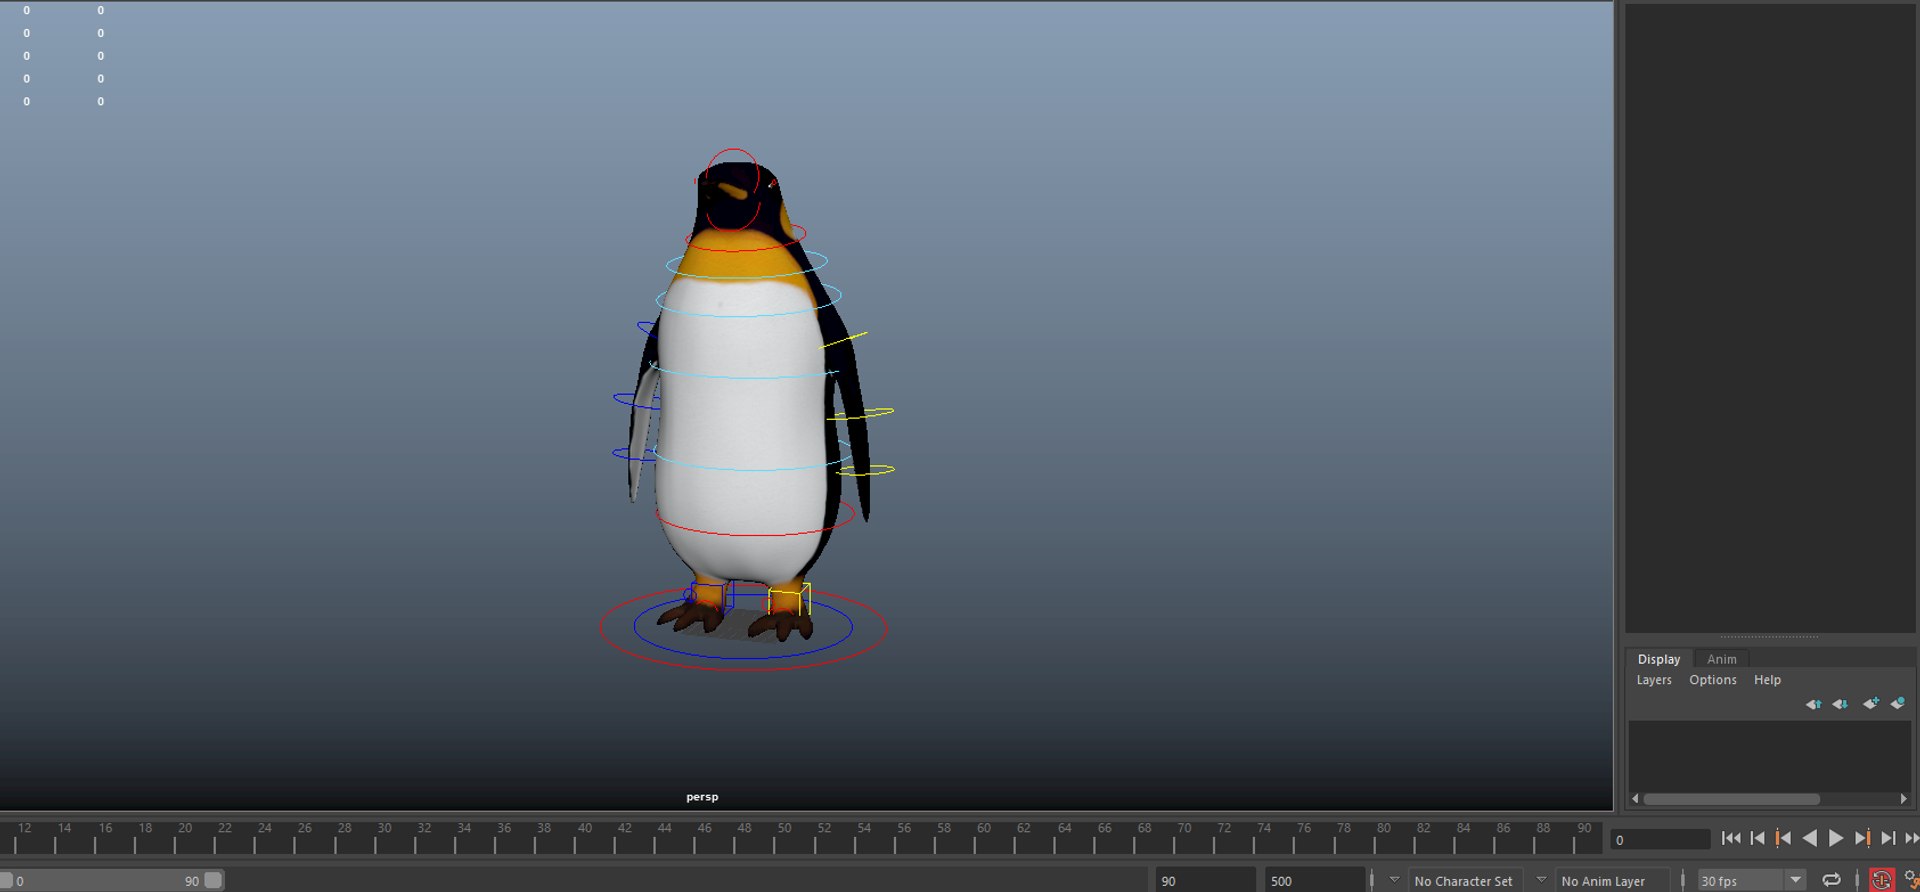Move selected layer up in Layer Editor
Viewport: 1920px width, 892px height.
(1813, 704)
